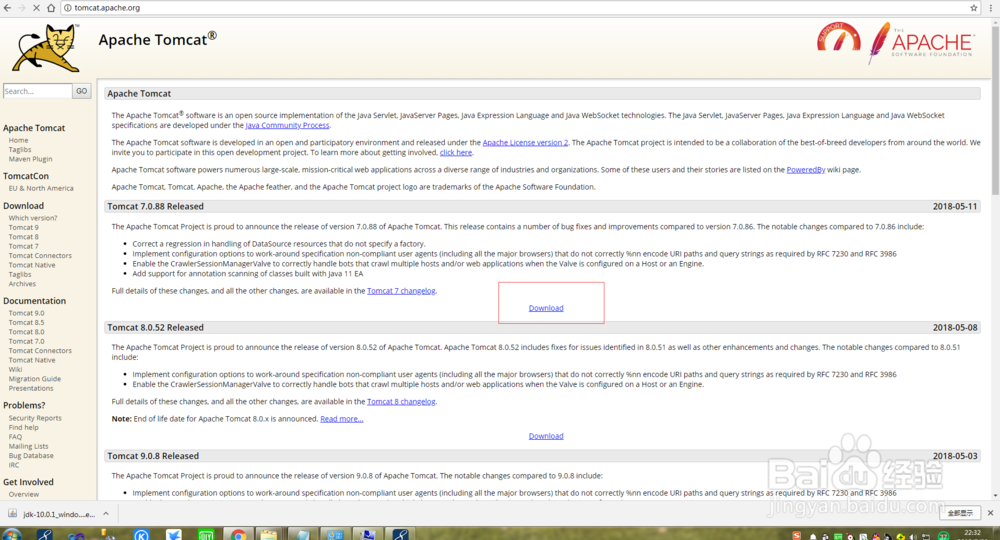Image resolution: width=1000 pixels, height=540 pixels.
Task: Open Tomcat 7.0 documentation link
Action: [27, 342]
